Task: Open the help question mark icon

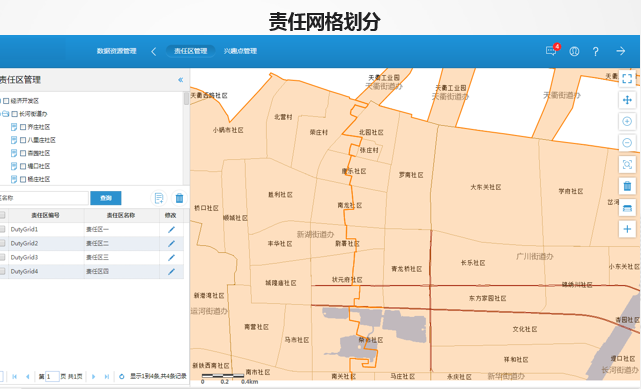Action: coord(595,51)
